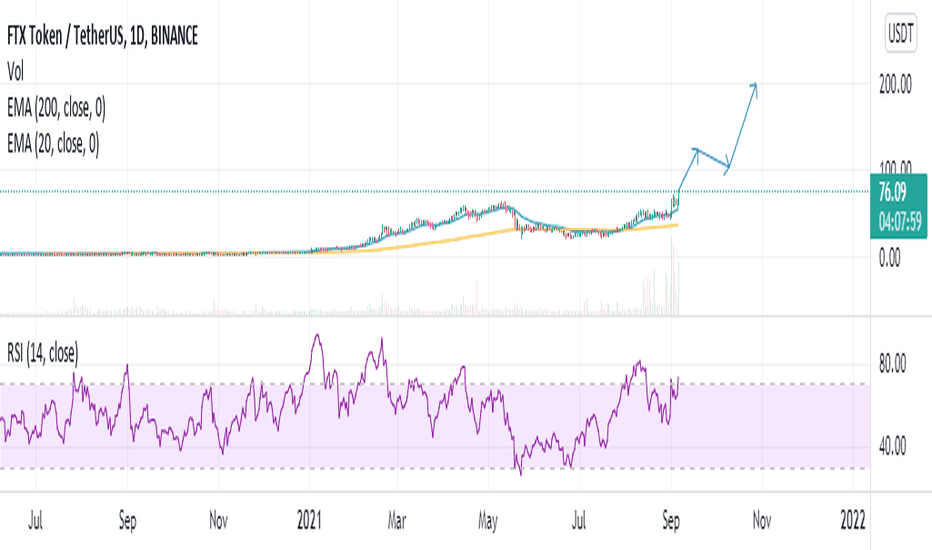Click the 0.00 price axis label

pos(889,257)
